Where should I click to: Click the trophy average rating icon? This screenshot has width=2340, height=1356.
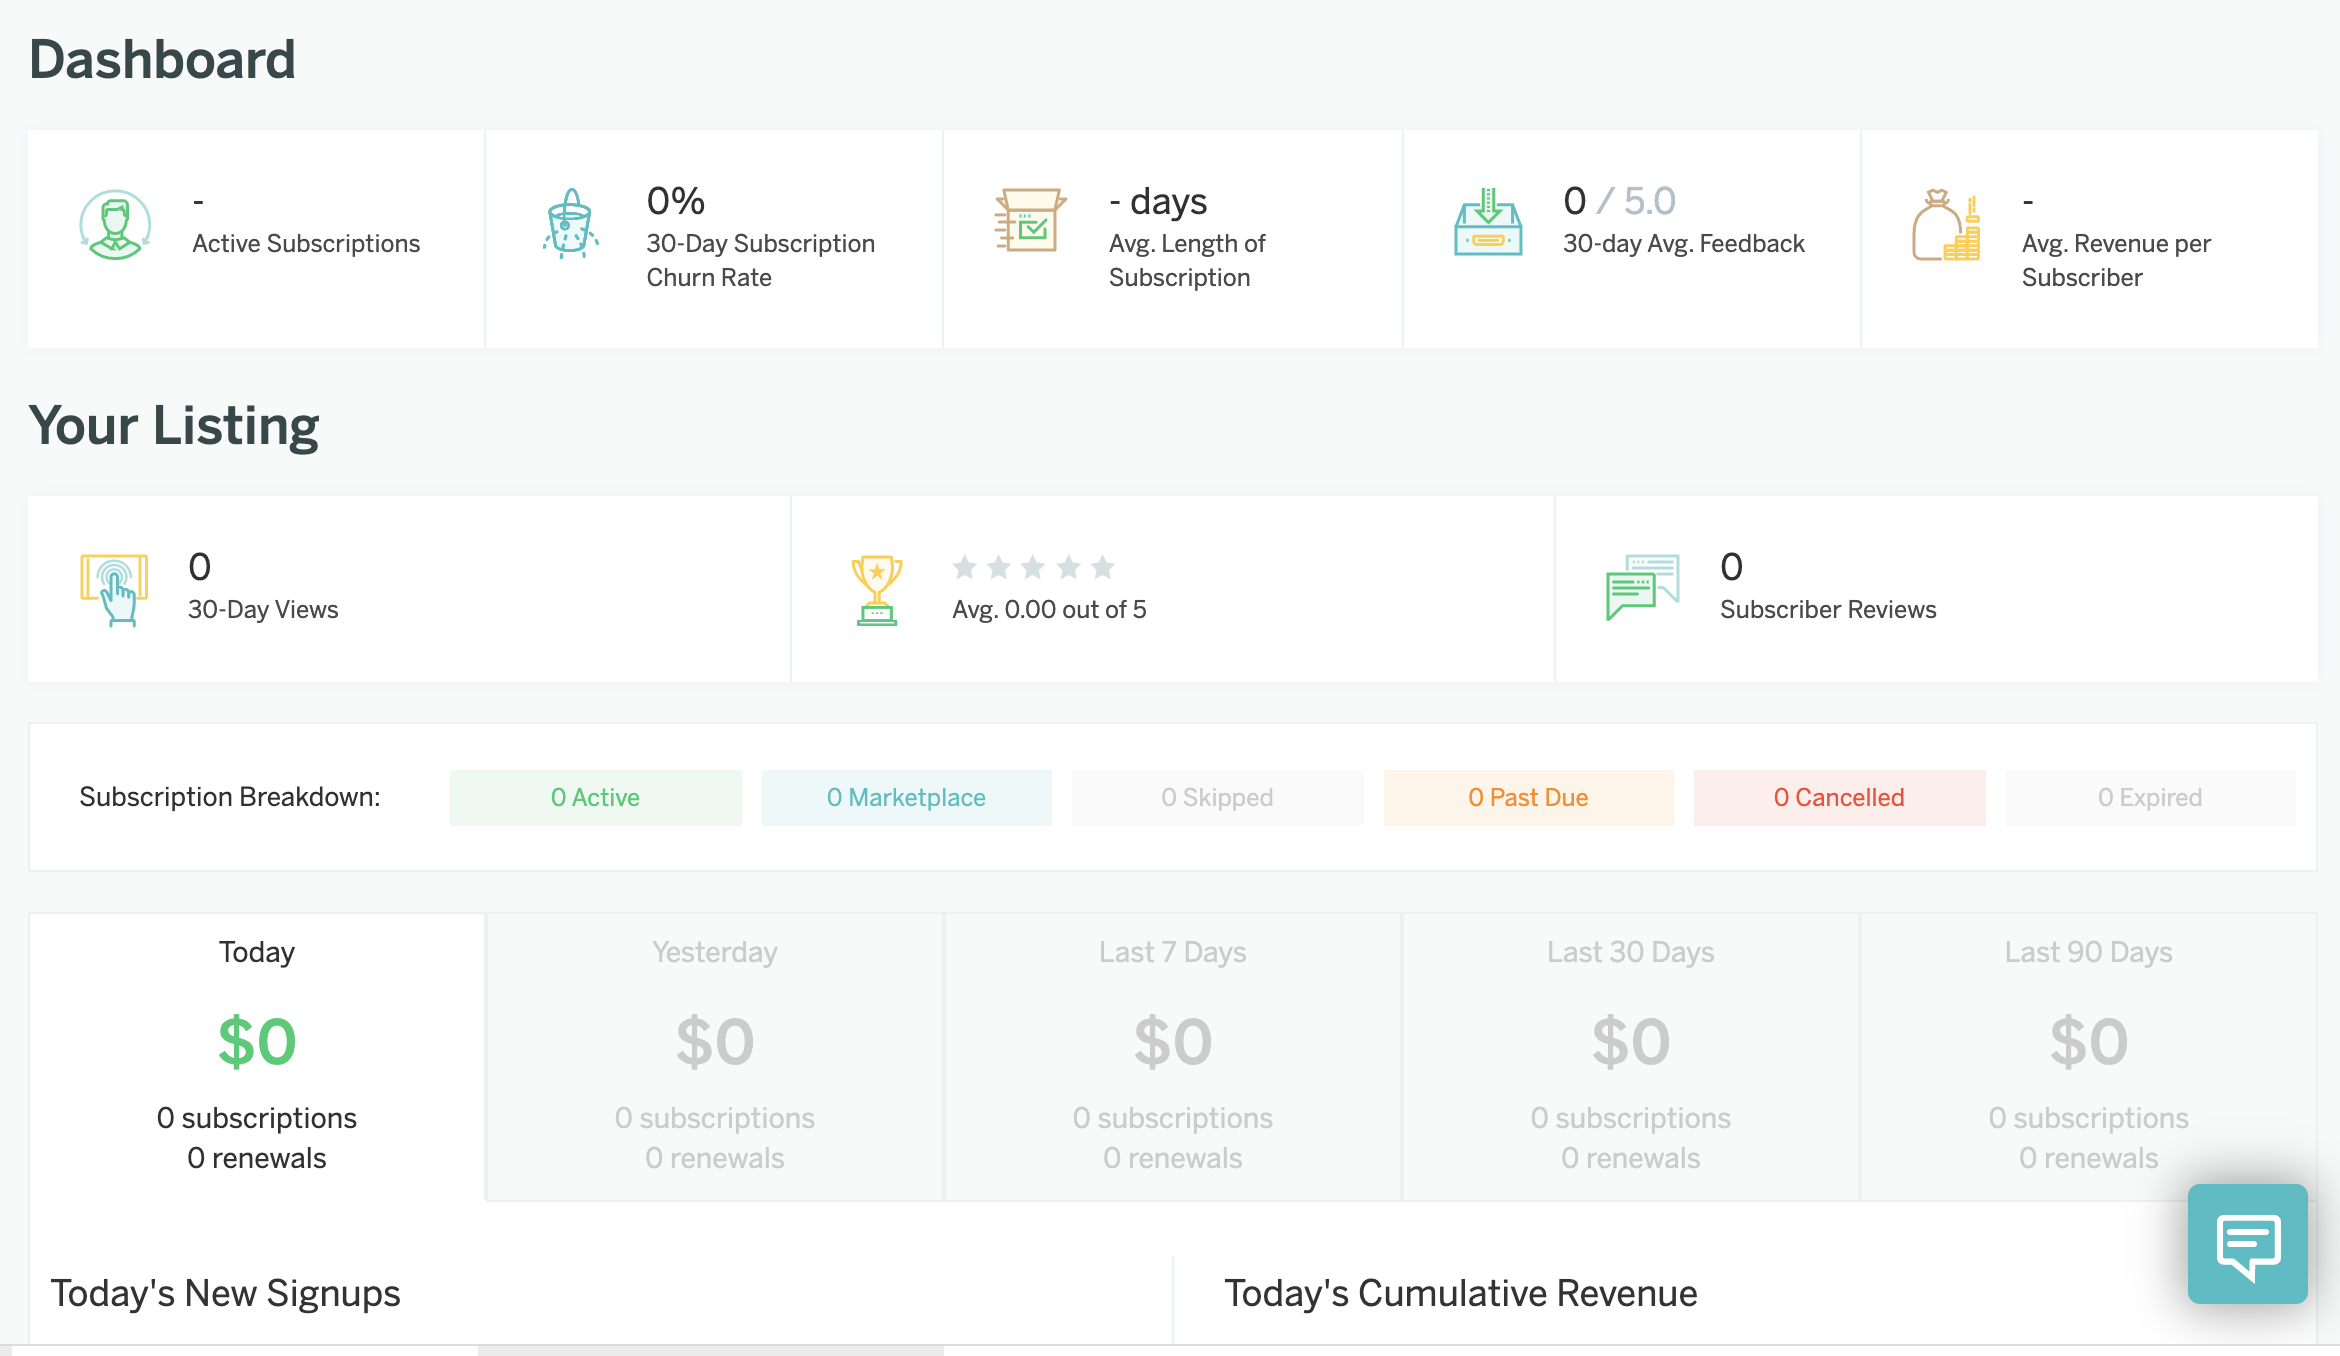[877, 590]
